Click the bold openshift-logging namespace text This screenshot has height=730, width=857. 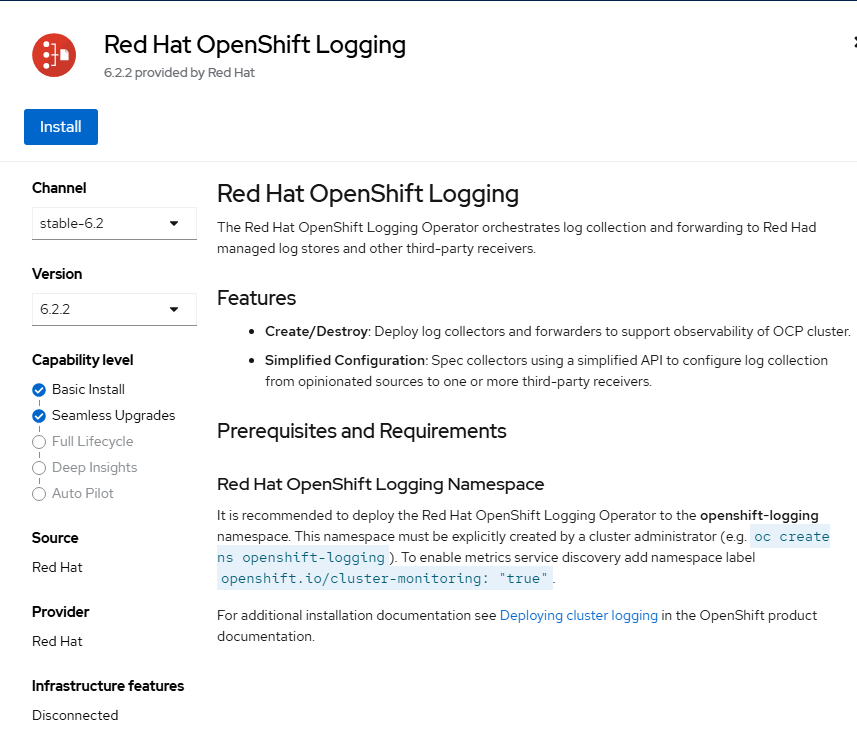coord(759,515)
